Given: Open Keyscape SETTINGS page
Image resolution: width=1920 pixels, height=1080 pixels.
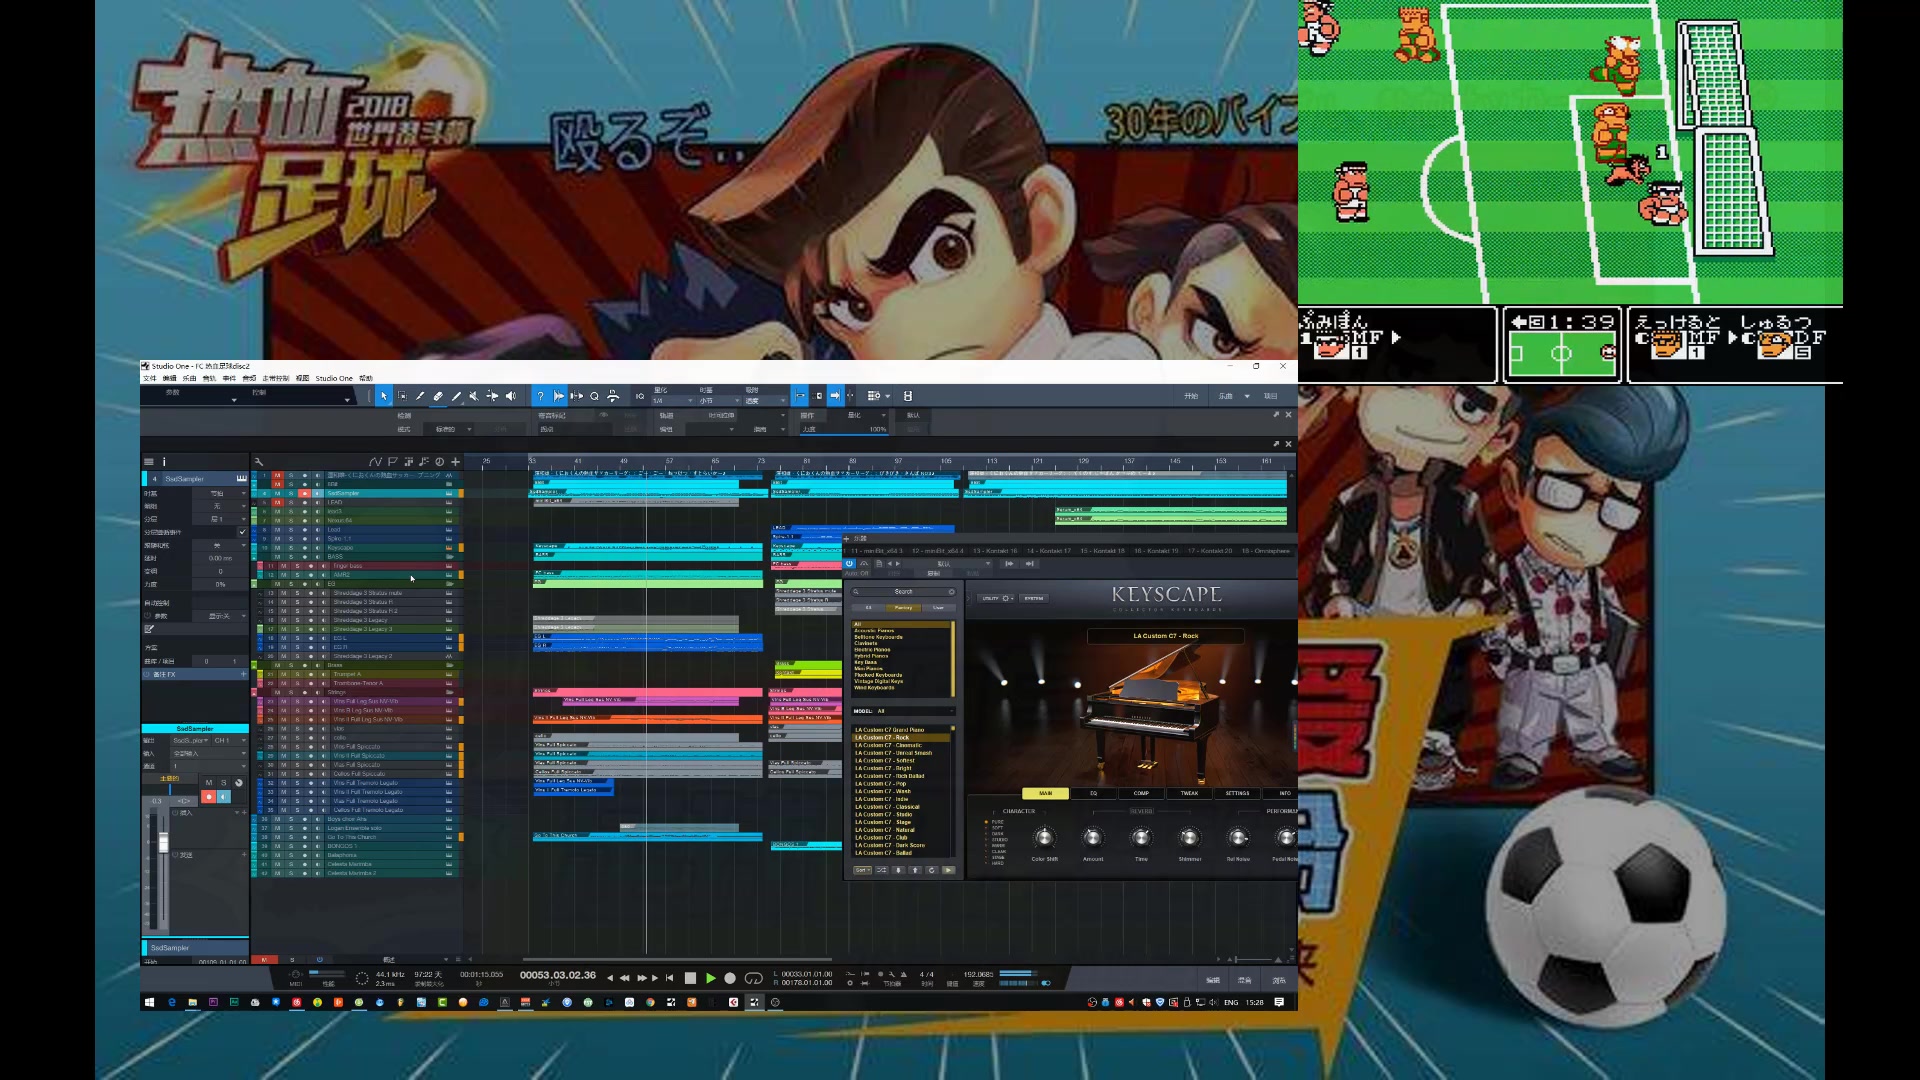Looking at the screenshot, I should tap(1237, 793).
